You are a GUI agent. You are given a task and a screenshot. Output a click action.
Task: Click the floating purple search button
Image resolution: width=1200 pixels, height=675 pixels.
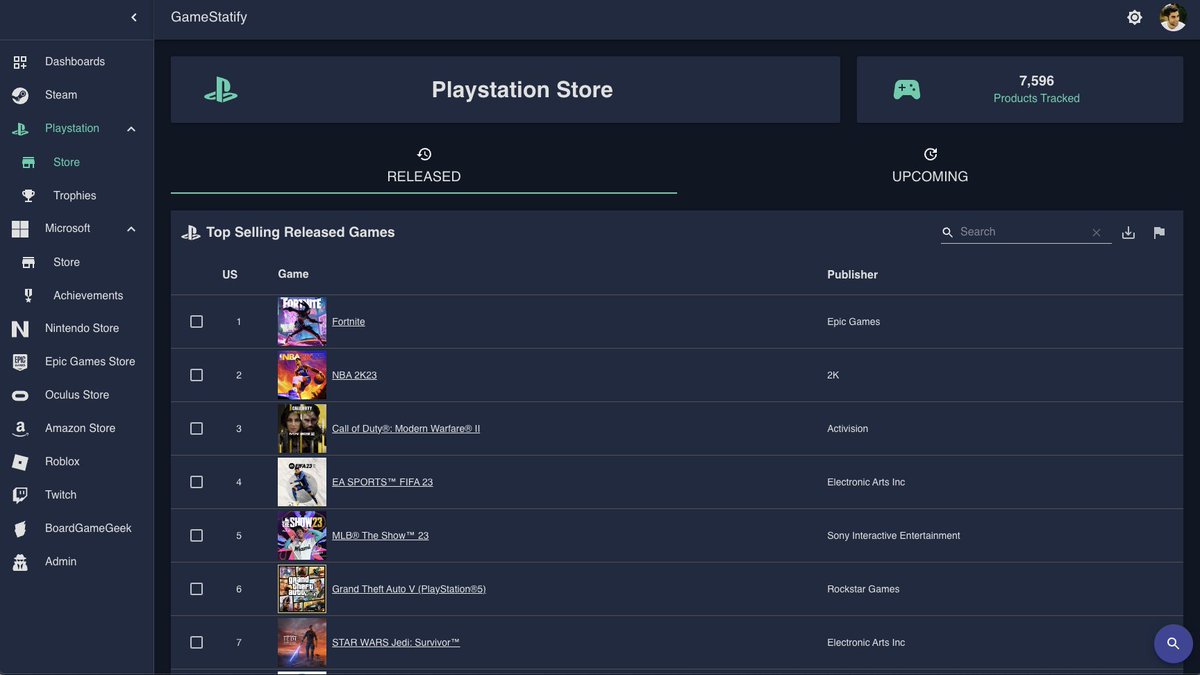[x=1173, y=643]
